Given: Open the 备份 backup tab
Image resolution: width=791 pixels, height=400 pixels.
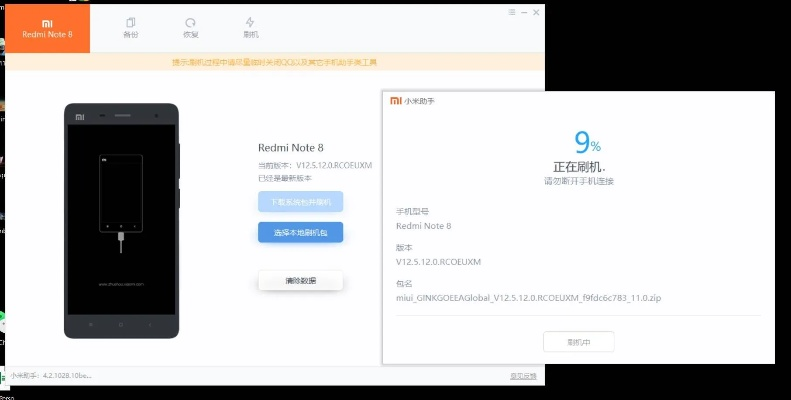Looking at the screenshot, I should (x=131, y=28).
